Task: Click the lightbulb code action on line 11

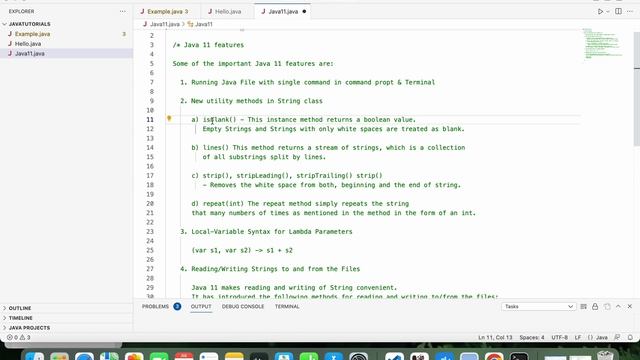Action: (x=169, y=119)
